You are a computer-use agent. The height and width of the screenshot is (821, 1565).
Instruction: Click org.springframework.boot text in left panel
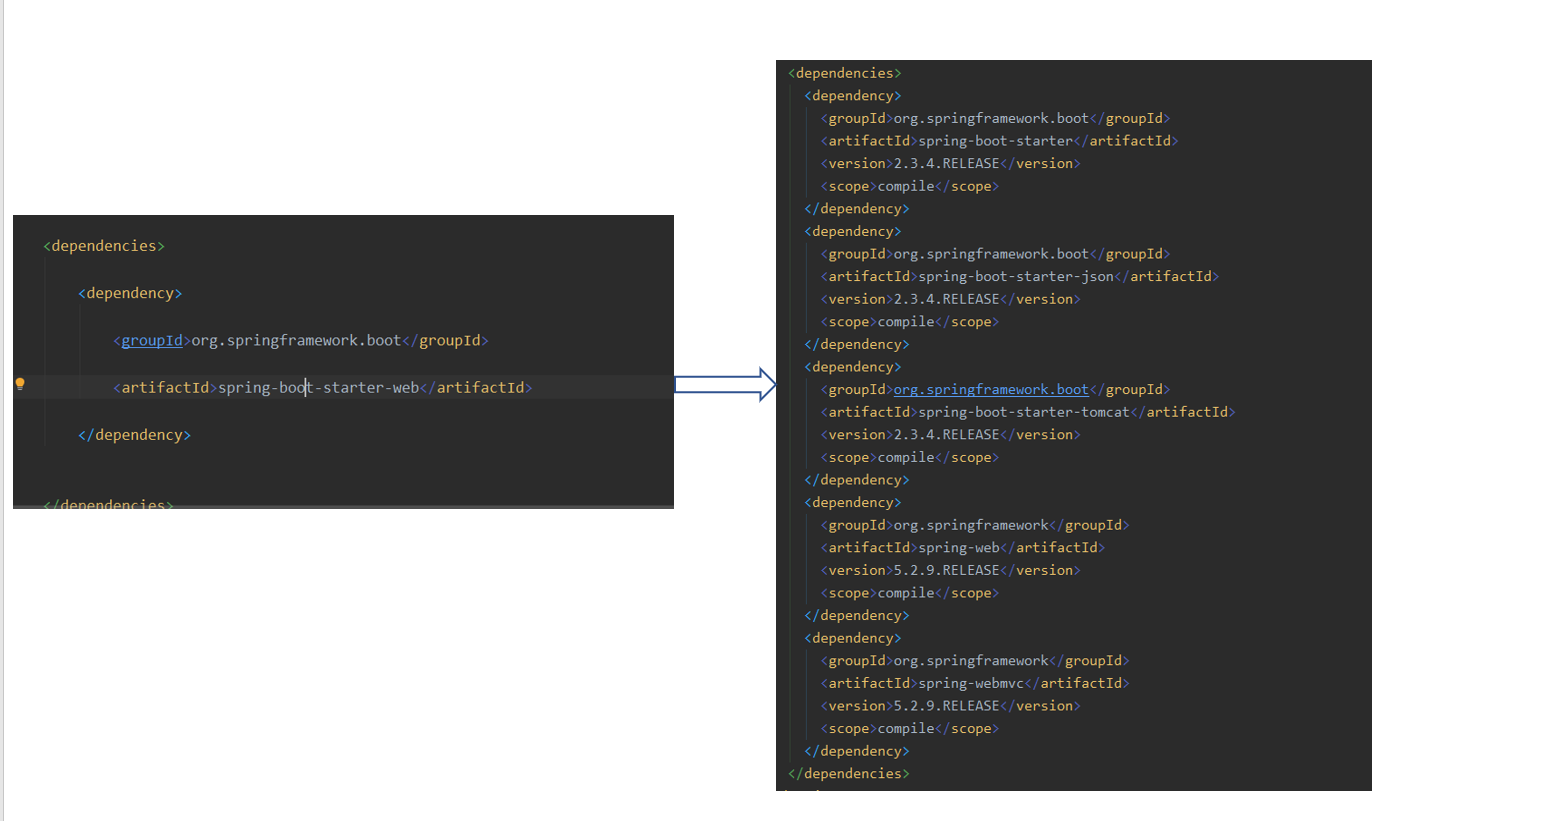295,341
